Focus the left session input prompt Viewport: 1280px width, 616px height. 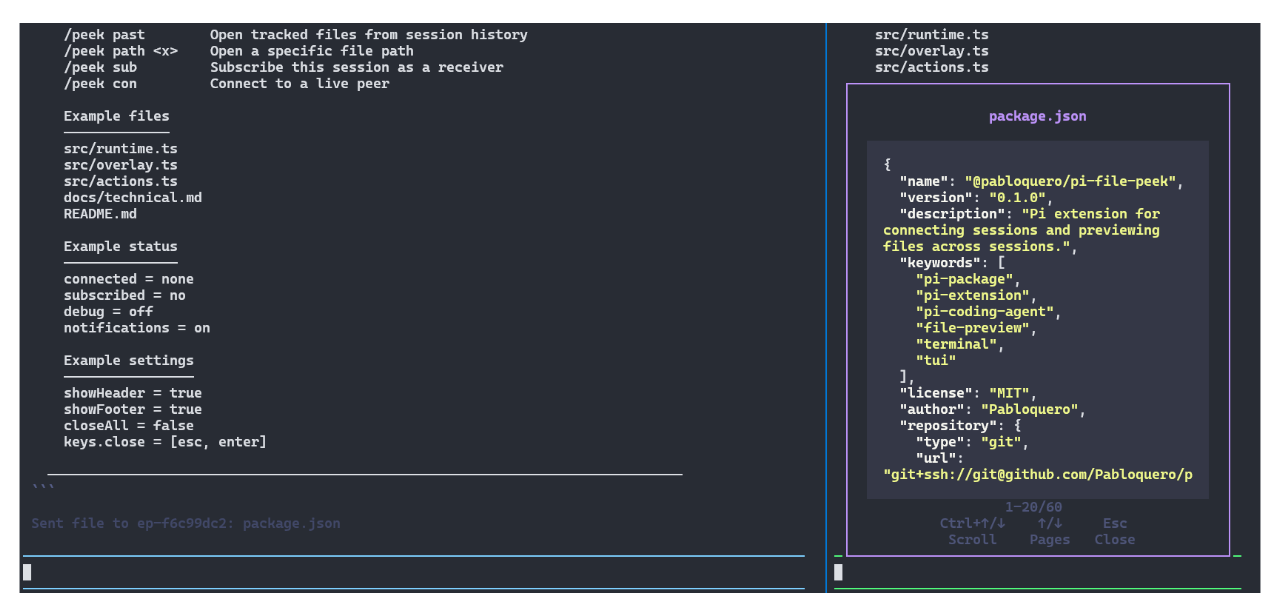point(413,572)
